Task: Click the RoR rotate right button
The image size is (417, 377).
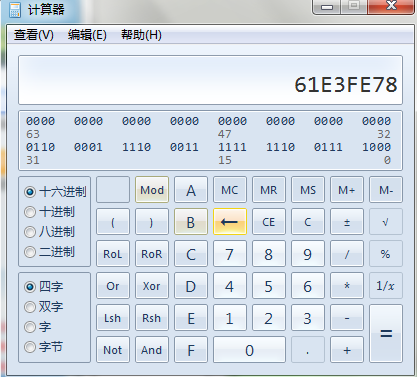Action: point(152,254)
